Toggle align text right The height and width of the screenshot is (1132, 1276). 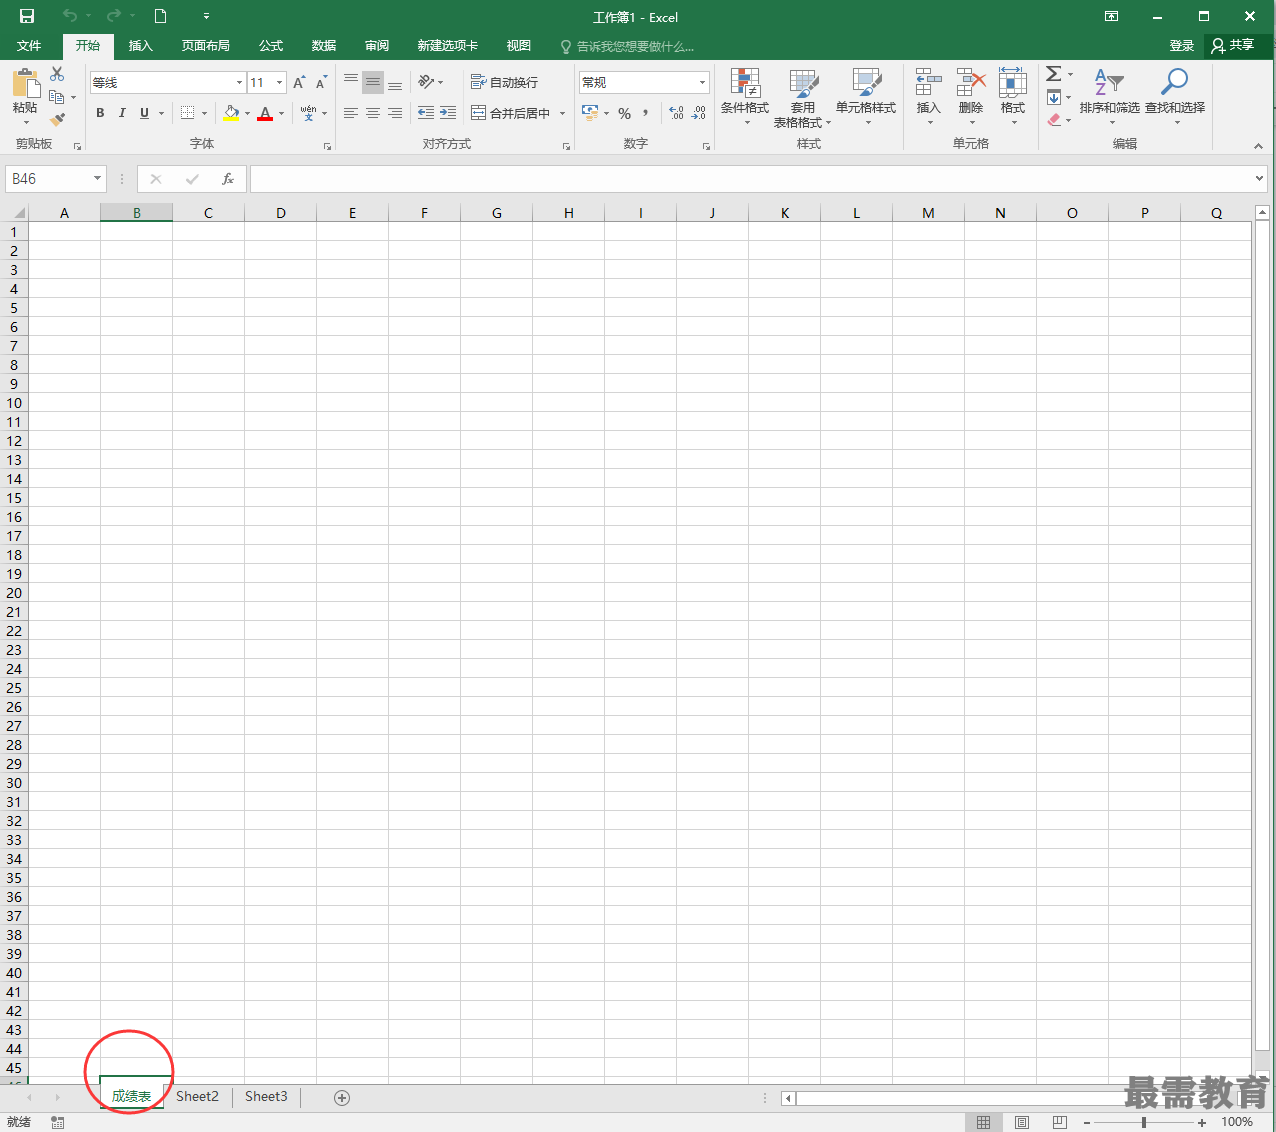coord(395,113)
